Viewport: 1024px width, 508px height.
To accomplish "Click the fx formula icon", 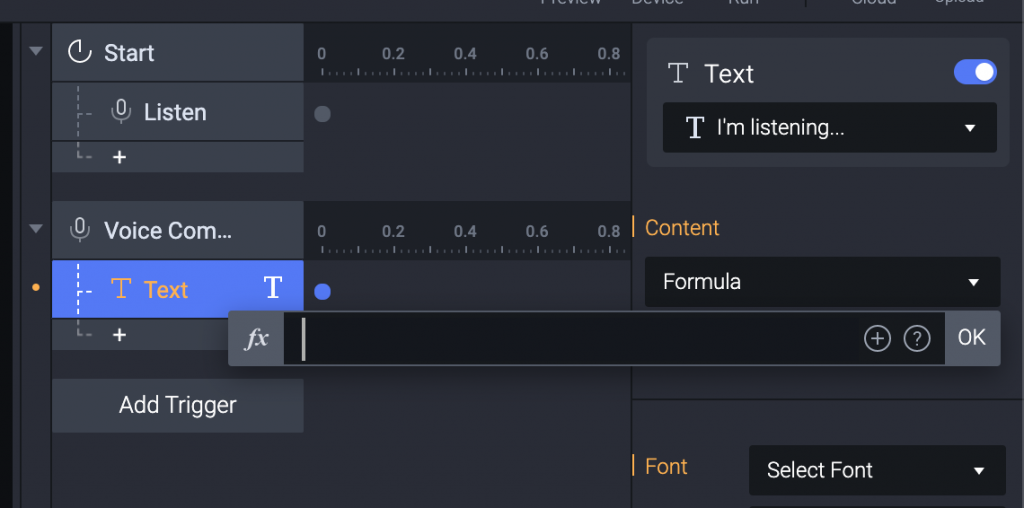I will (257, 338).
